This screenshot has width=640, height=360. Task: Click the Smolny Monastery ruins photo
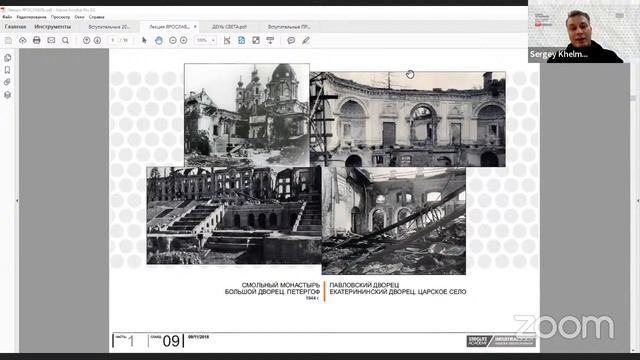247,115
